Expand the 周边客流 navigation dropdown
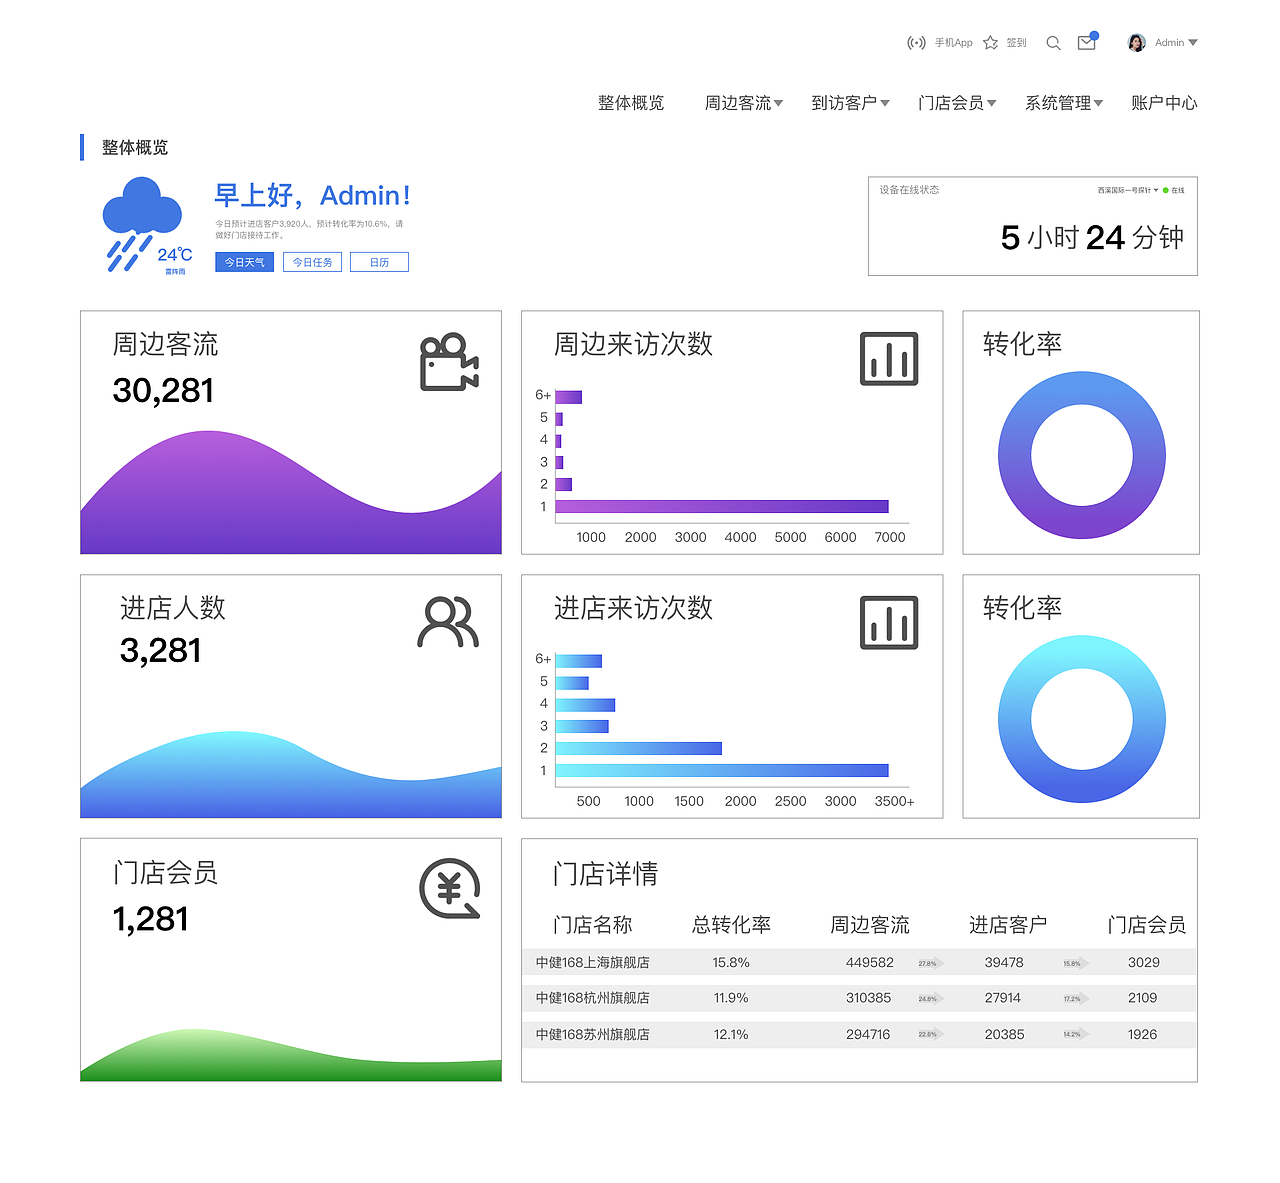This screenshot has width=1280, height=1183. (x=744, y=102)
